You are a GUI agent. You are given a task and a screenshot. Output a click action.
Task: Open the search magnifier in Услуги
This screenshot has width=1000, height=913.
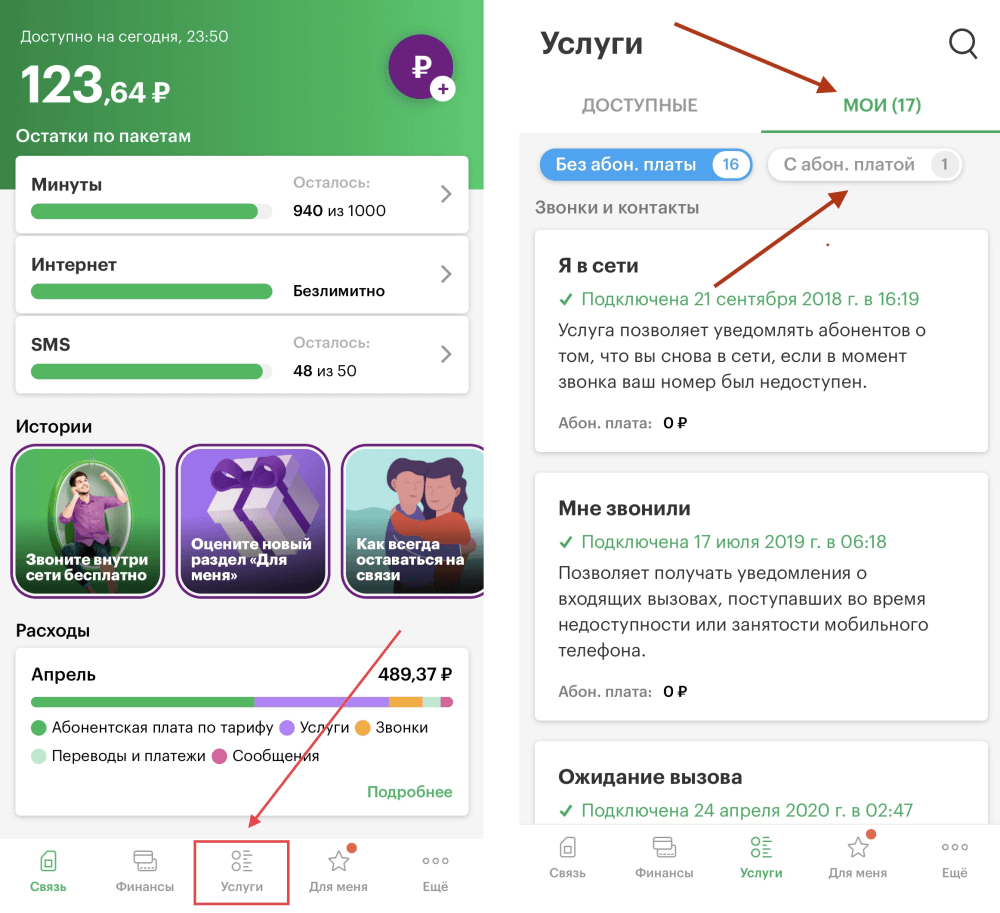[962, 43]
